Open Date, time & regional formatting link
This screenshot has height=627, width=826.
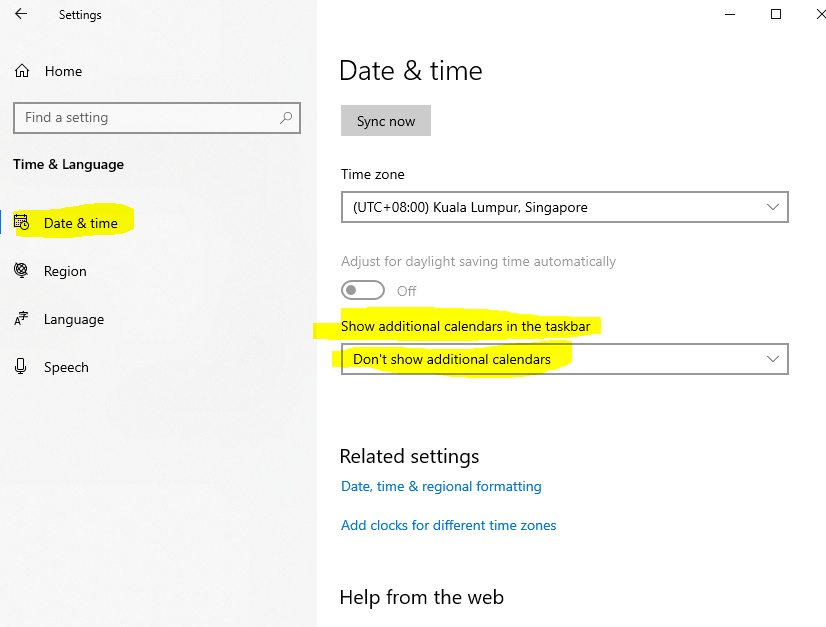point(441,487)
